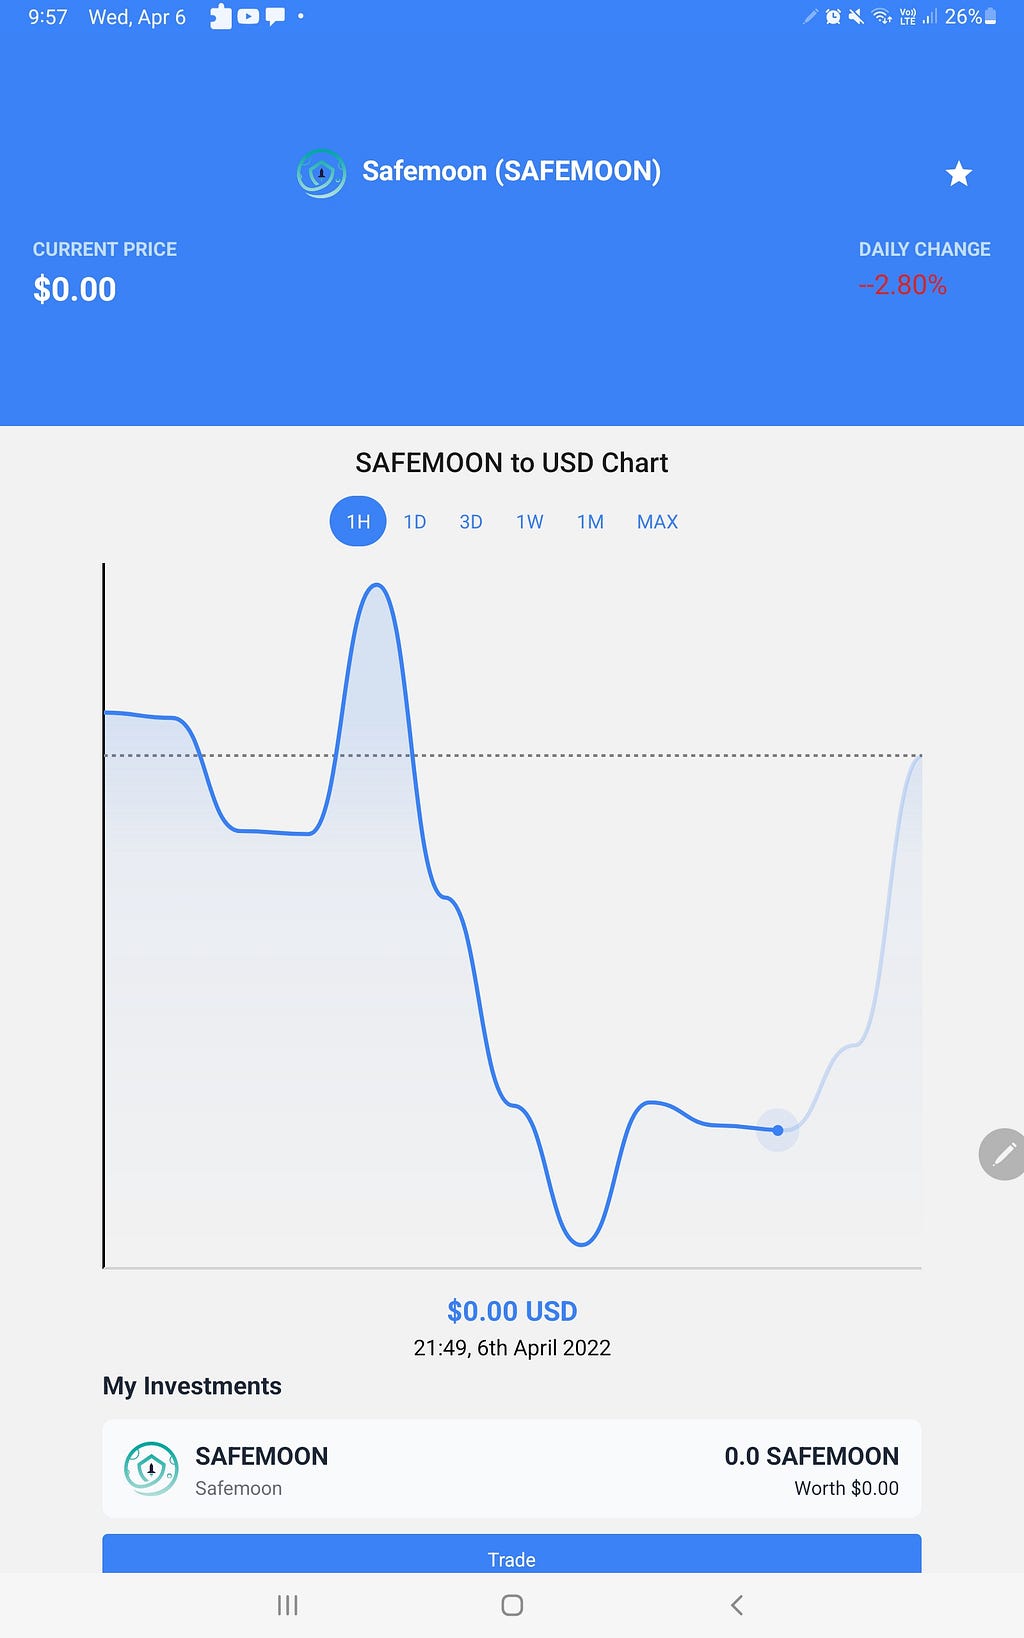Select the MAX chart range

pyautogui.click(x=657, y=522)
